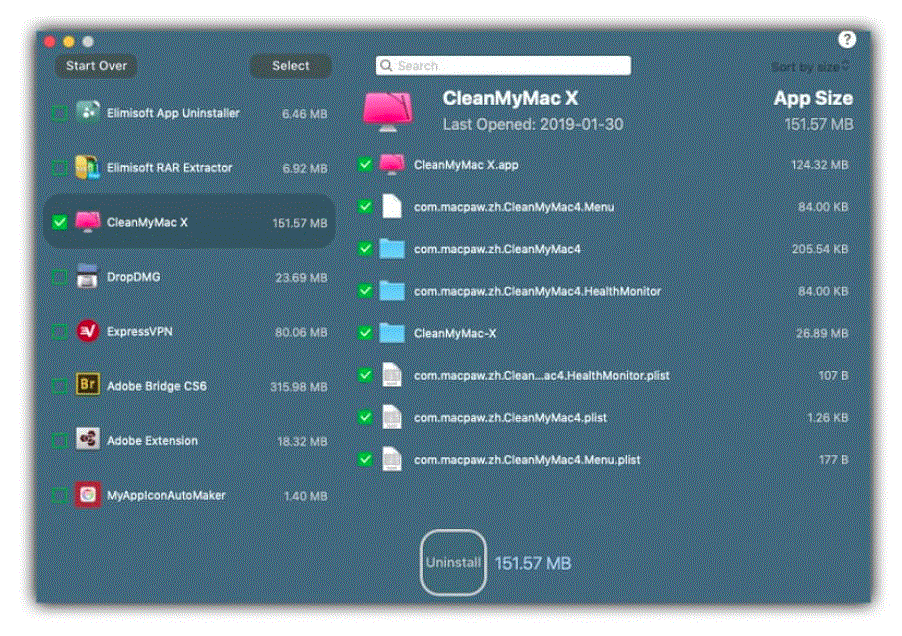Uncheck the com.macpaw.zh.CleanMyMac4 folder checkbox
The image size is (902, 636).
click(x=365, y=248)
